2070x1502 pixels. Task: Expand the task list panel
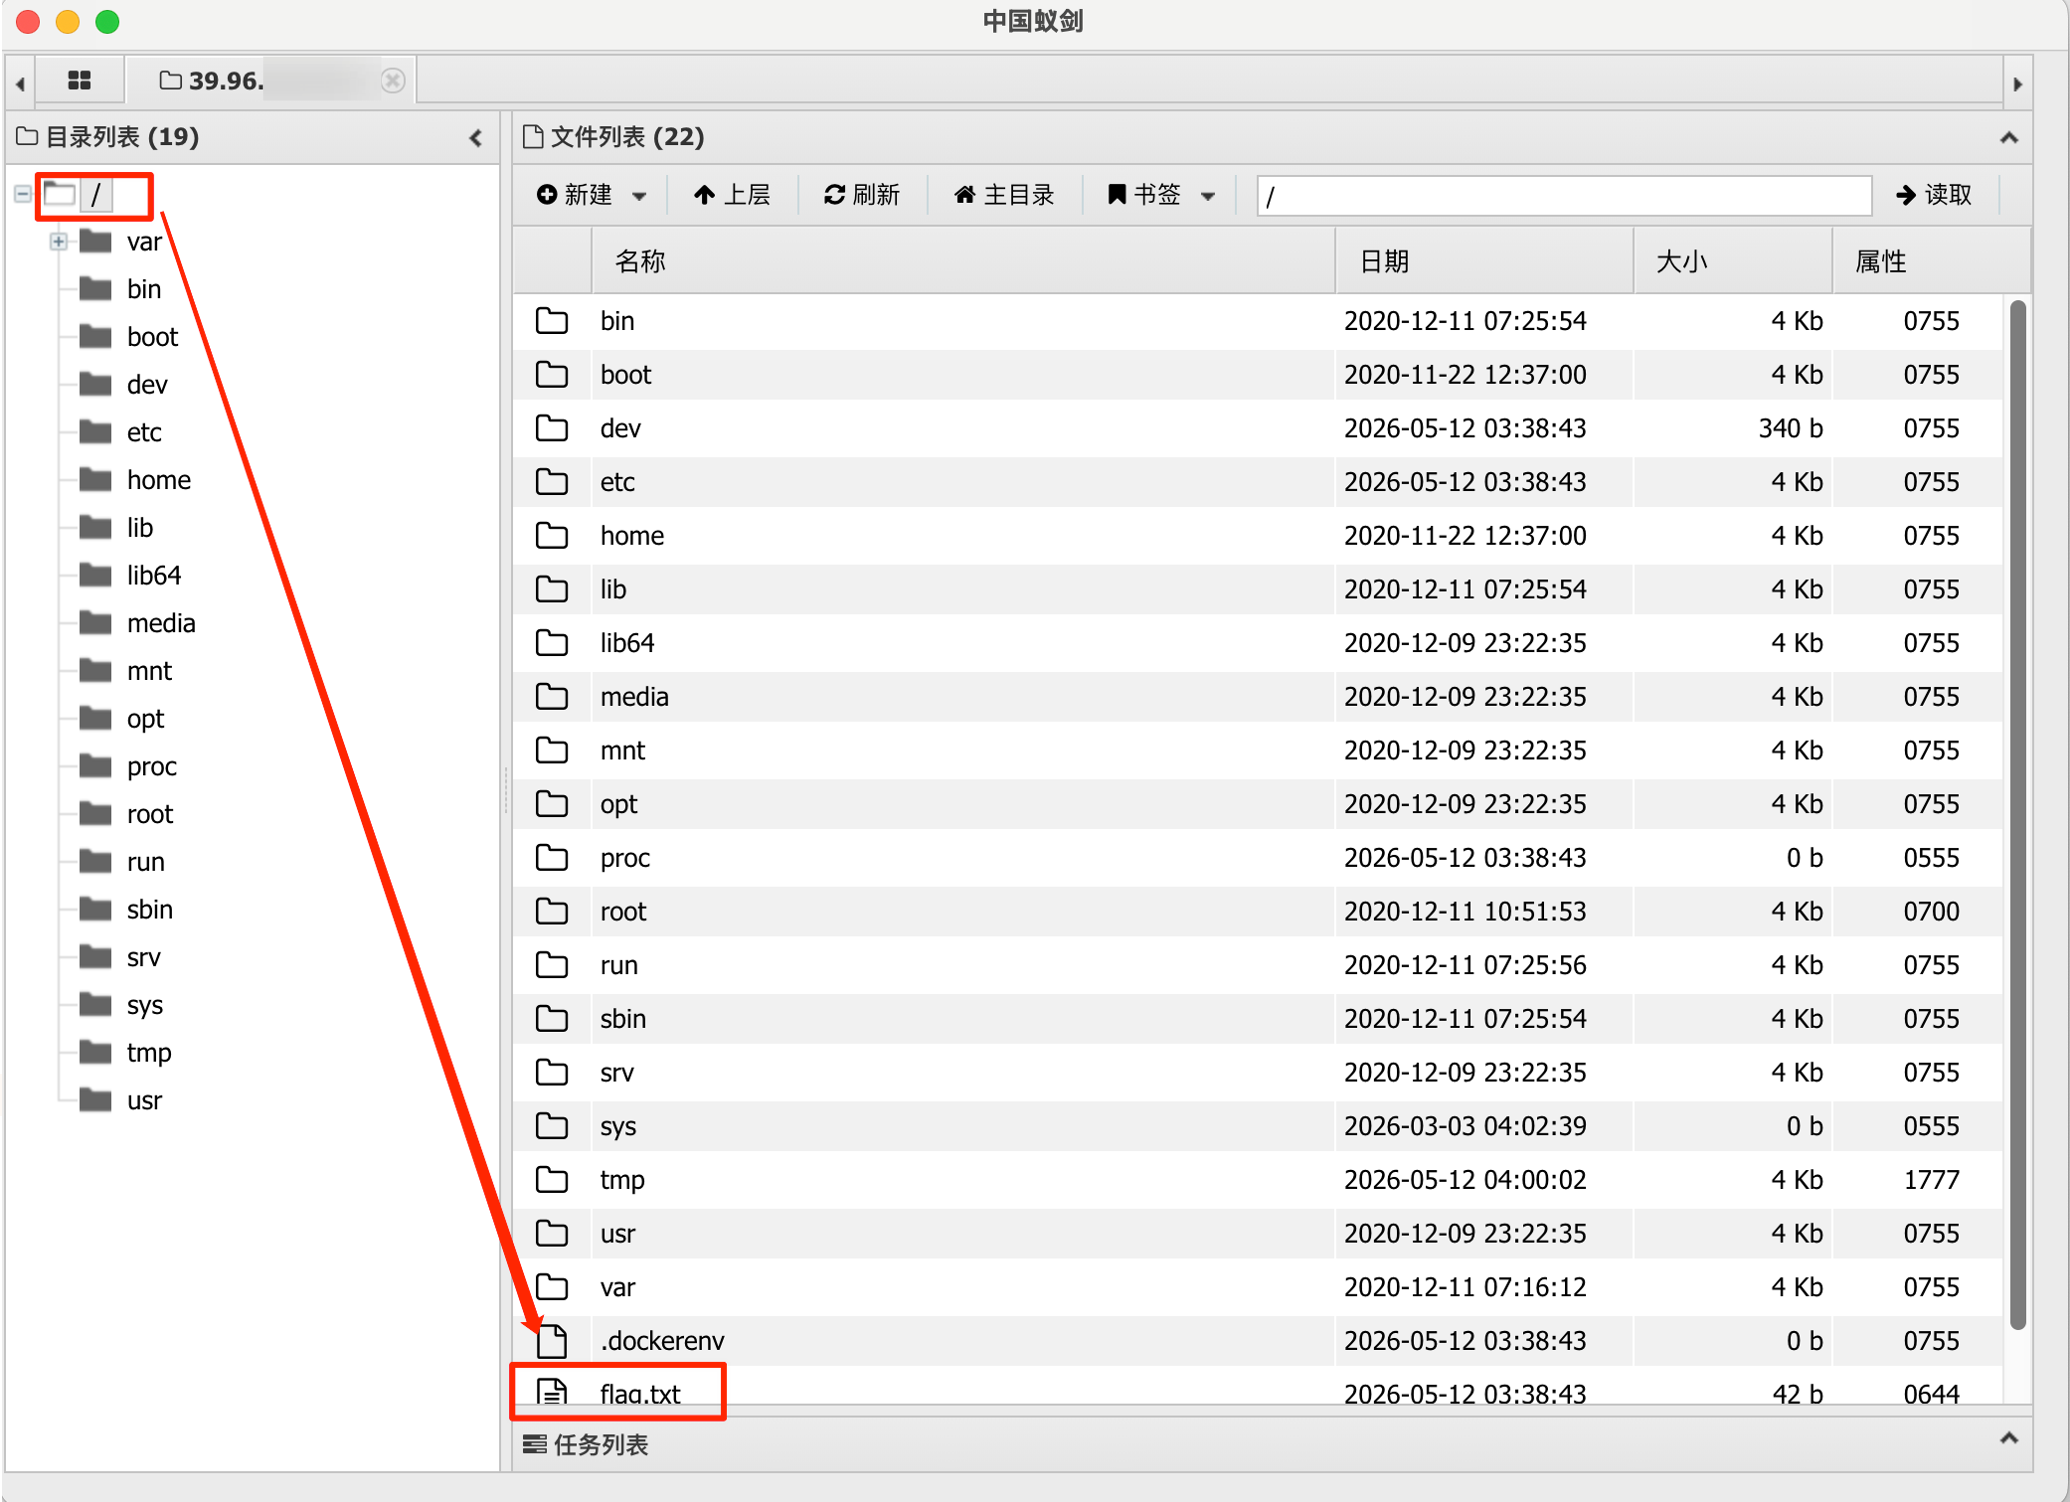point(2008,1439)
